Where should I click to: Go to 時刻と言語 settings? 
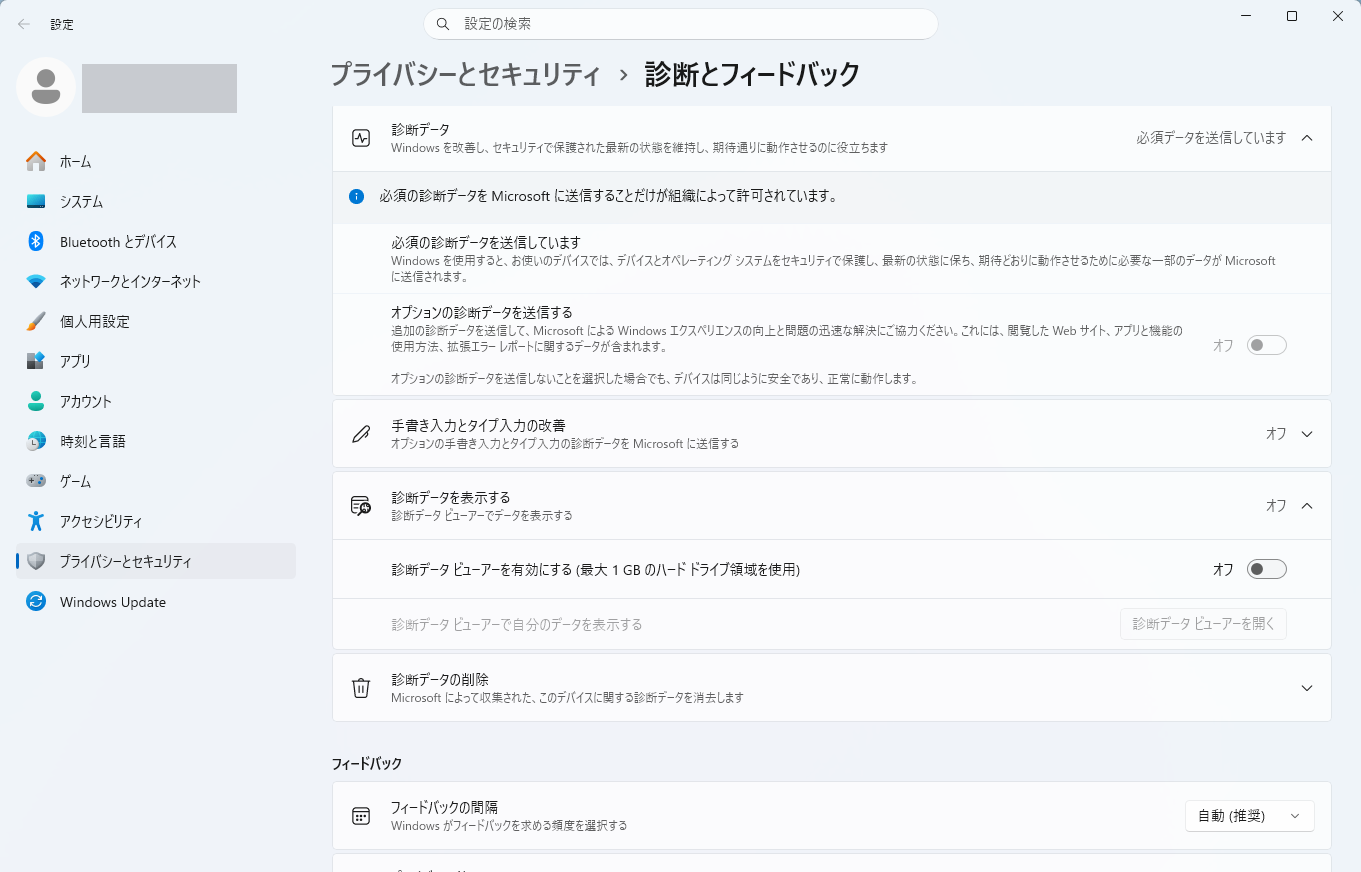tap(156, 441)
